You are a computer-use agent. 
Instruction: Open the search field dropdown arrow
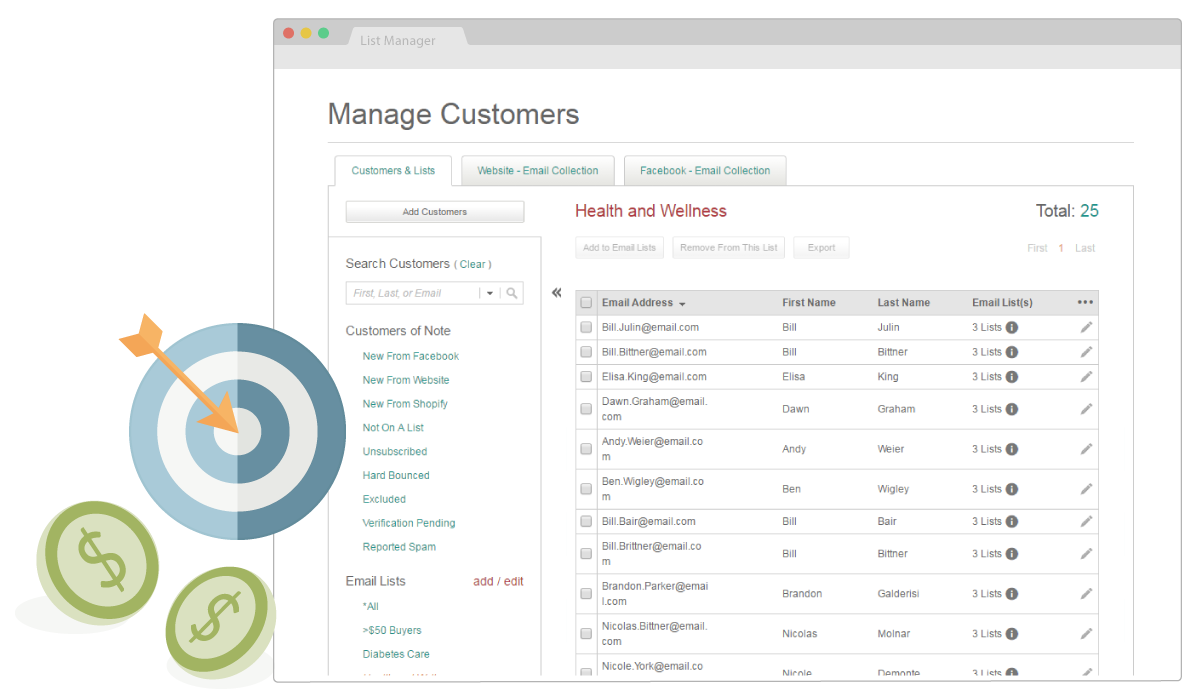(x=490, y=293)
